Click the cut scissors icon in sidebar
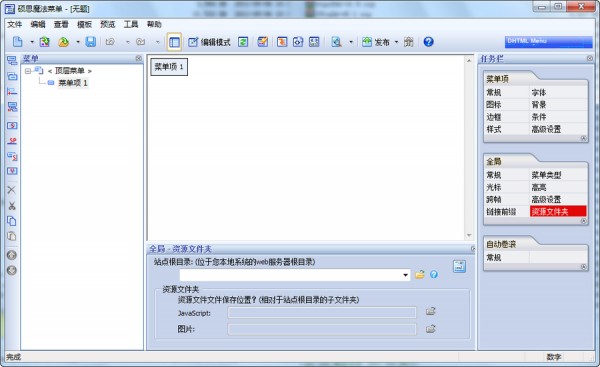This screenshot has width=600, height=367. 12,206
